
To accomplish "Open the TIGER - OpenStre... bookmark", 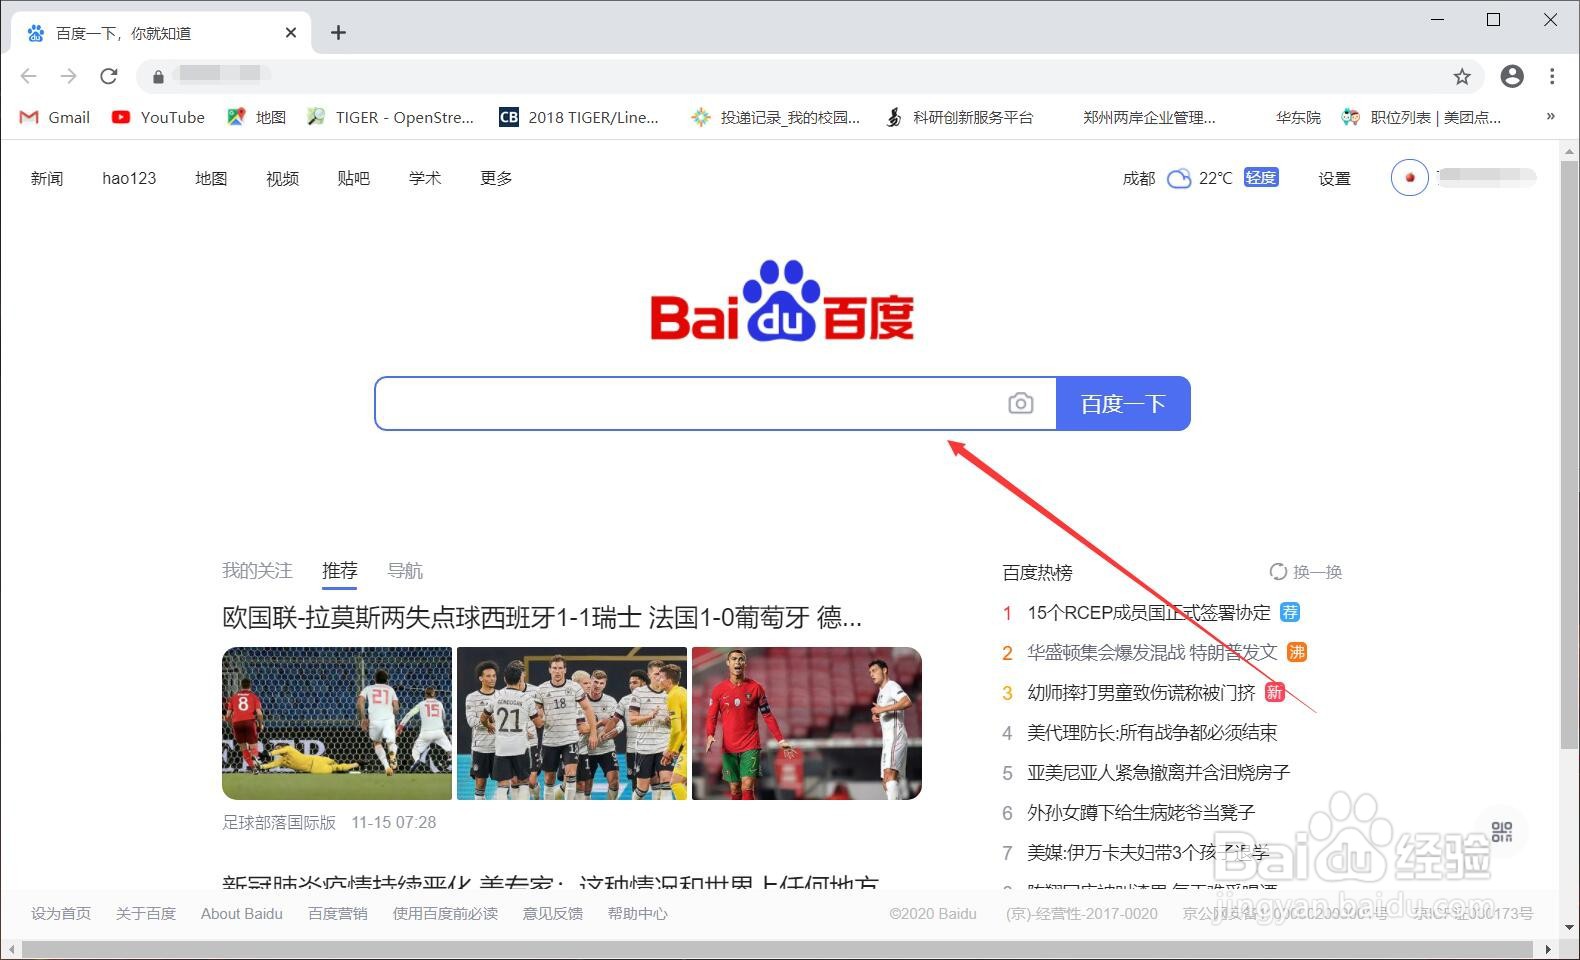I will 391,117.
